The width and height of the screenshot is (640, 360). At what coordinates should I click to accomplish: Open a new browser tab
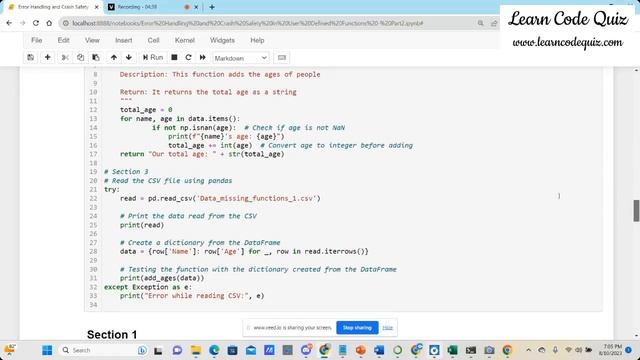[x=212, y=7]
